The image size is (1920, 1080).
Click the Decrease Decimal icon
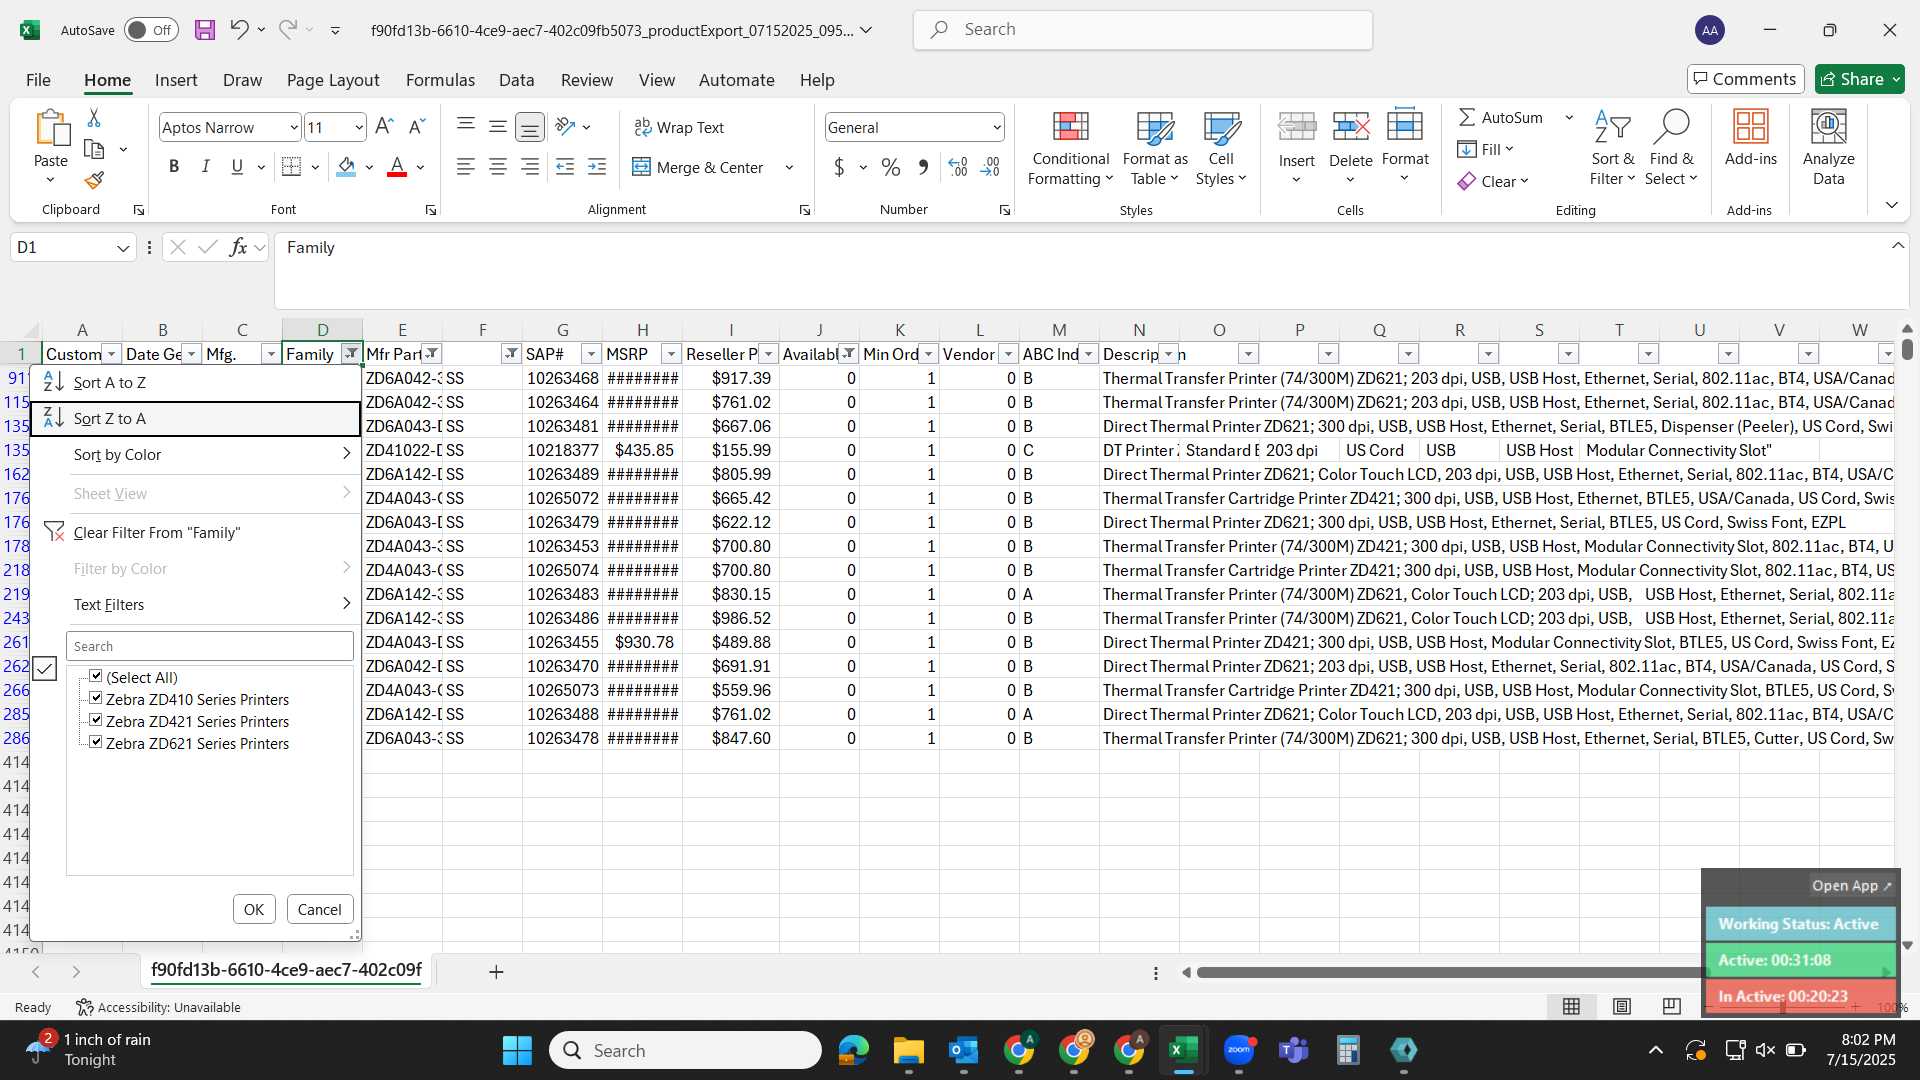pos(990,167)
